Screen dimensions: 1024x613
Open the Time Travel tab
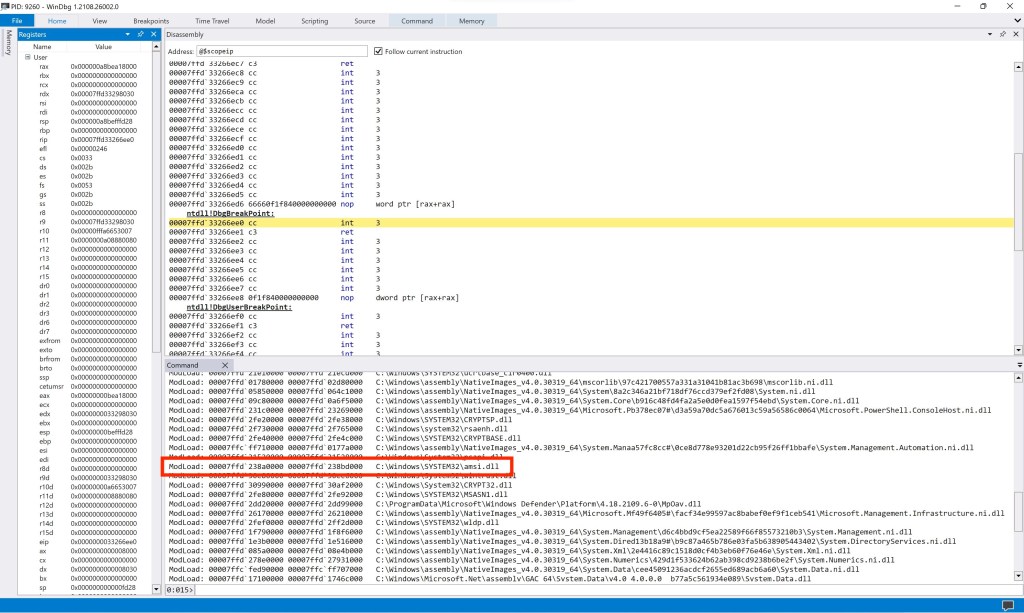click(211, 20)
